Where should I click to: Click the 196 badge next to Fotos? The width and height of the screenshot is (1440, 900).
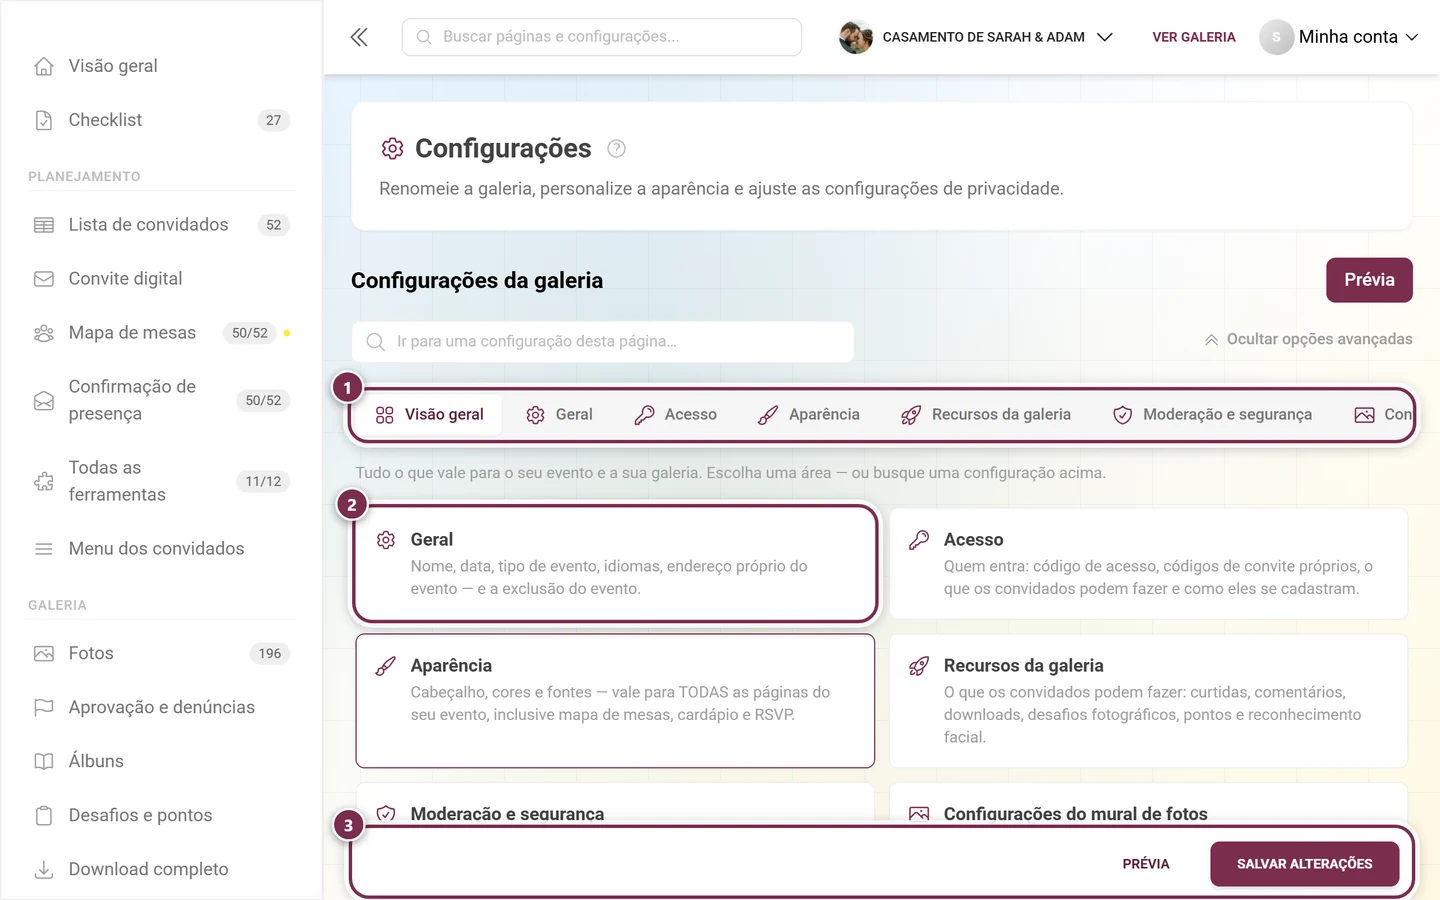270,654
